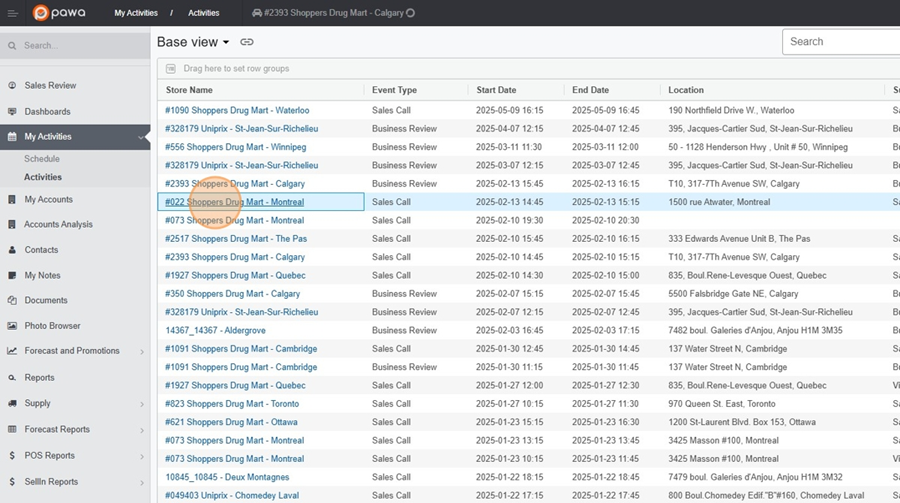Screen dimensions: 900x503
Task: Open #621 Shoppers Drug Mart - Ottawa
Action: pos(231,422)
